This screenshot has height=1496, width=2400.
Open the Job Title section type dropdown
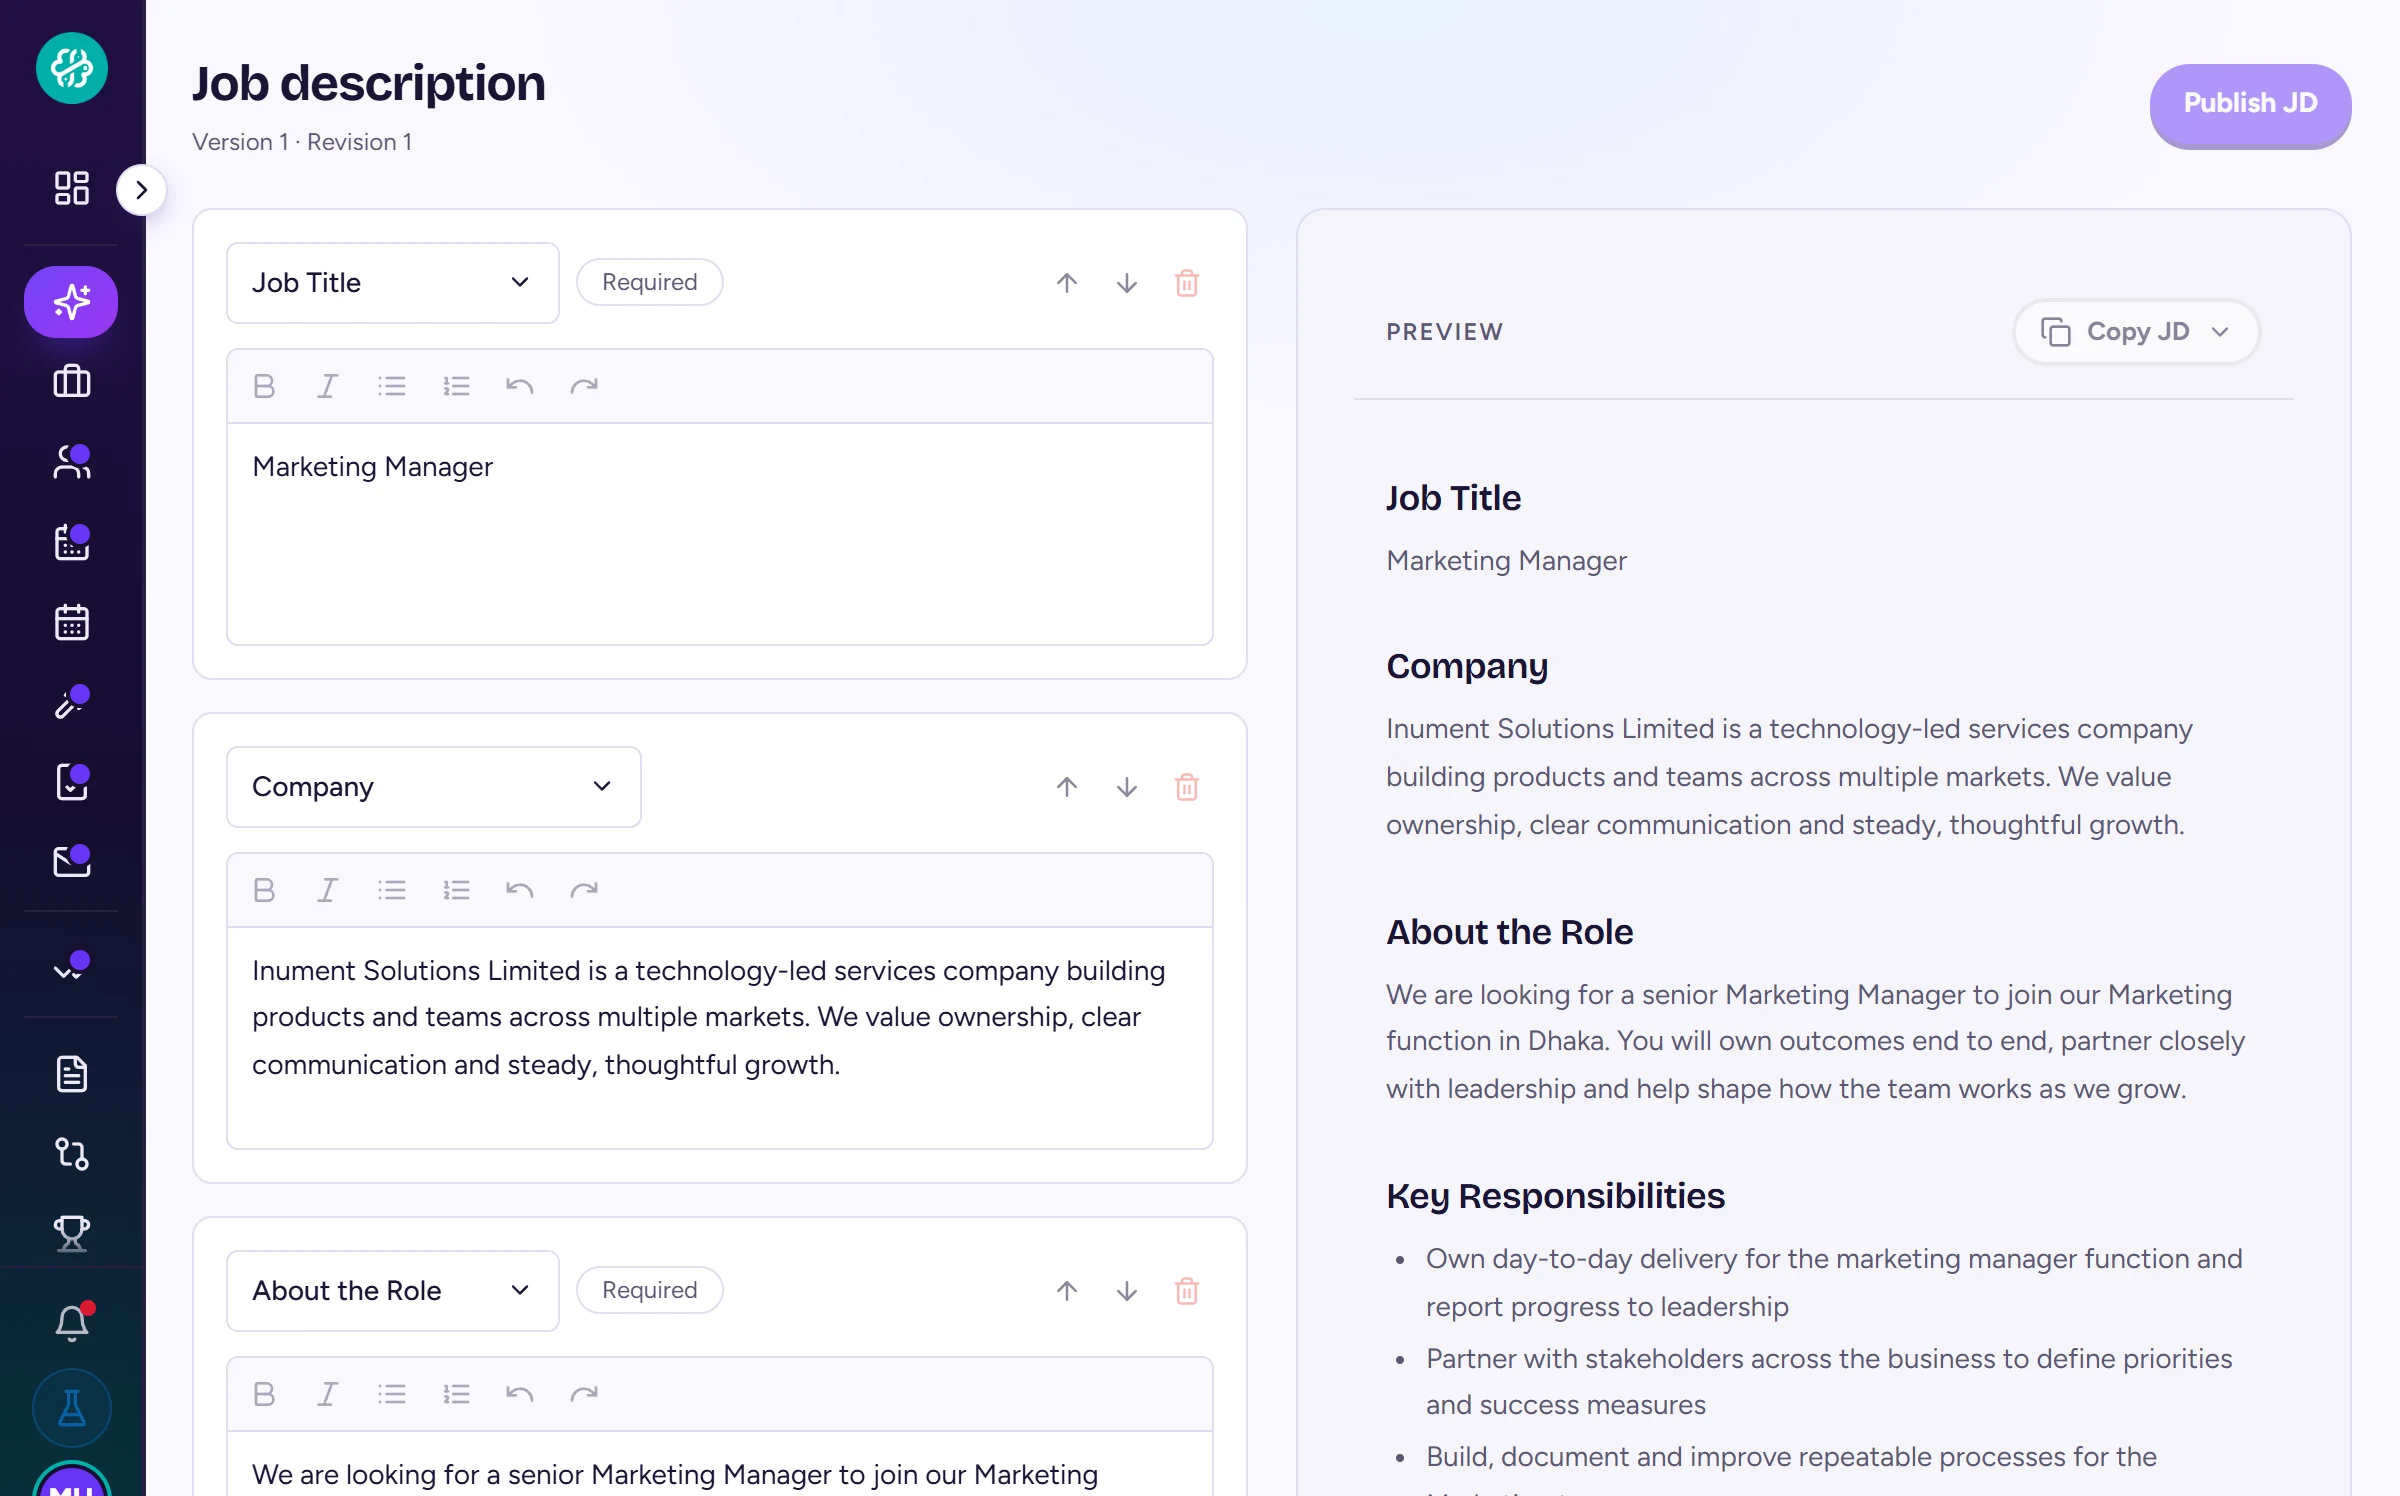click(x=393, y=283)
